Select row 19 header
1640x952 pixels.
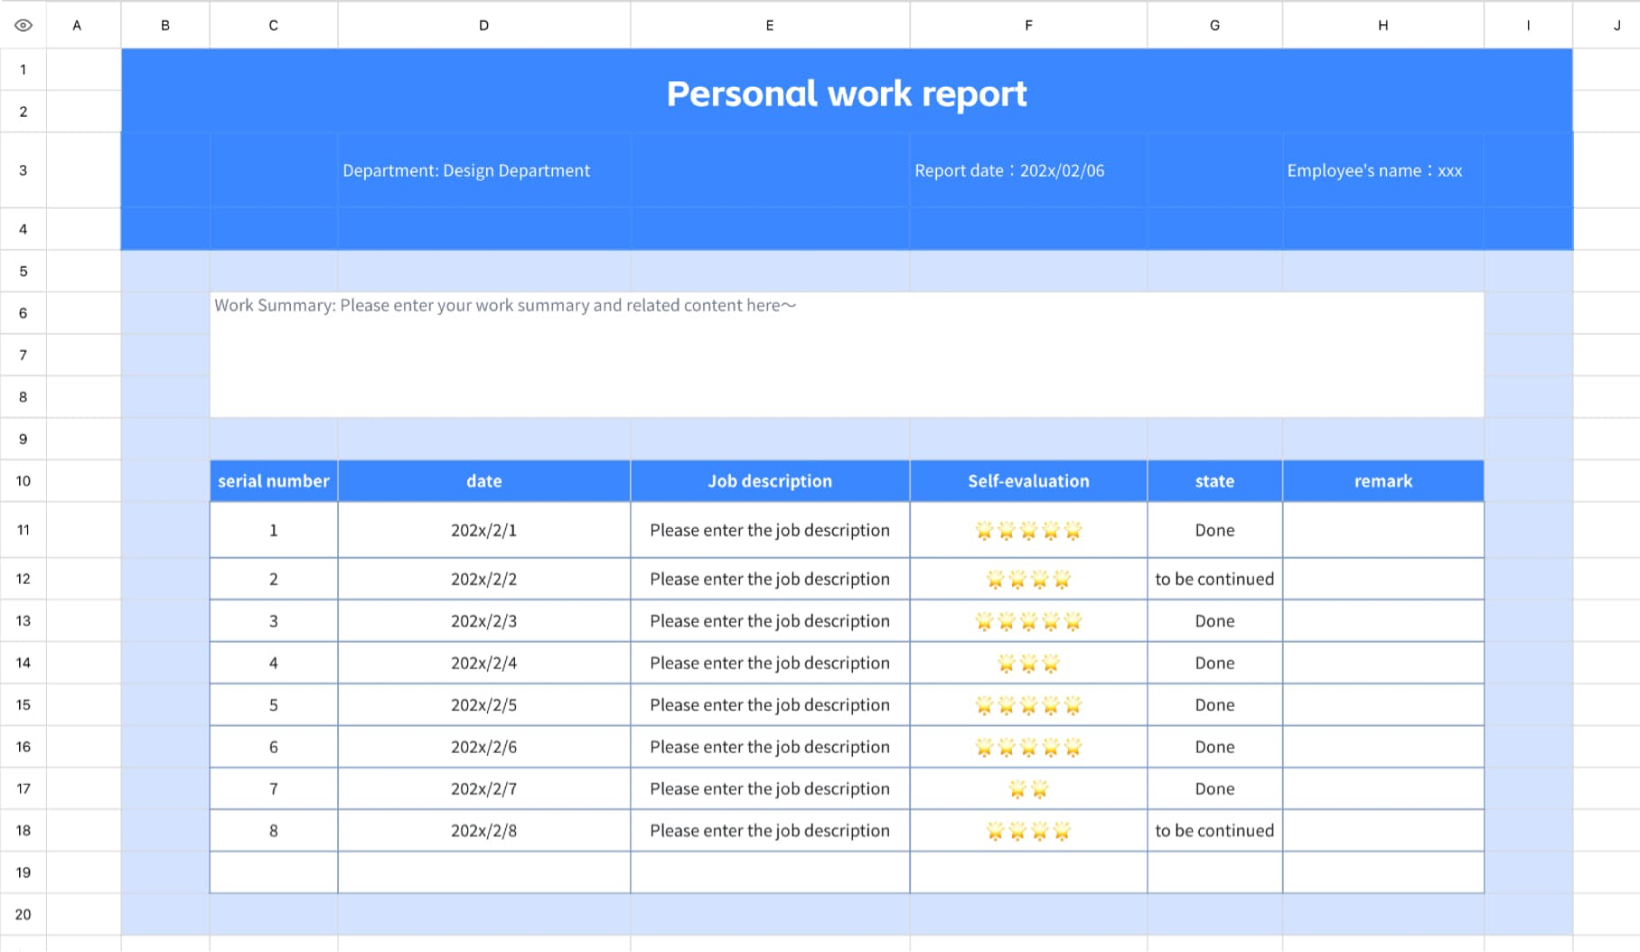23,872
